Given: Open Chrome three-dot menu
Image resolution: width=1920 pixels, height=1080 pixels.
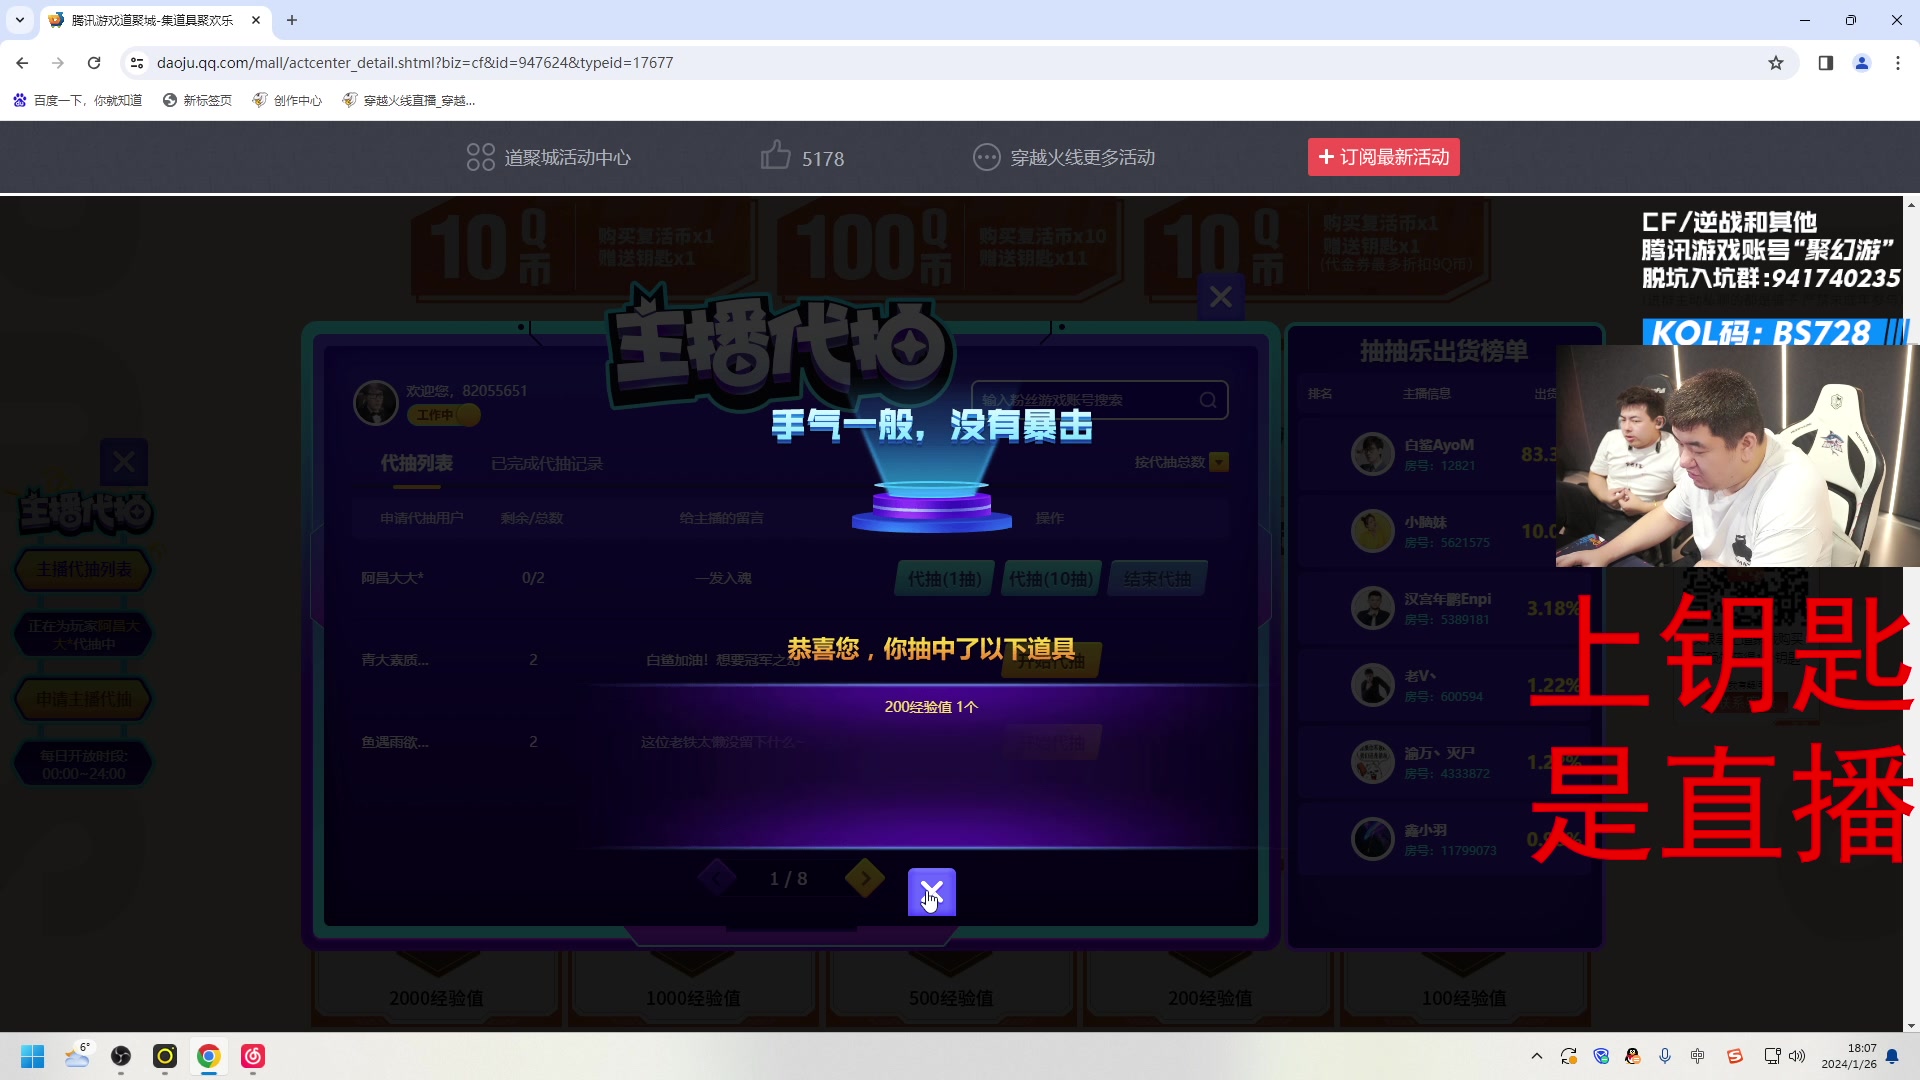Looking at the screenshot, I should tap(1897, 63).
